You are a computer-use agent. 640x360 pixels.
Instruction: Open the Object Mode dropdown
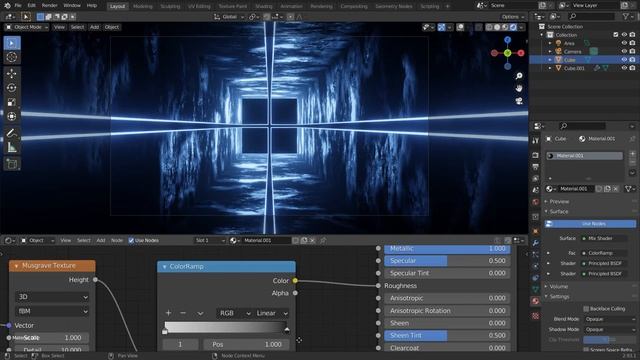pos(27,27)
